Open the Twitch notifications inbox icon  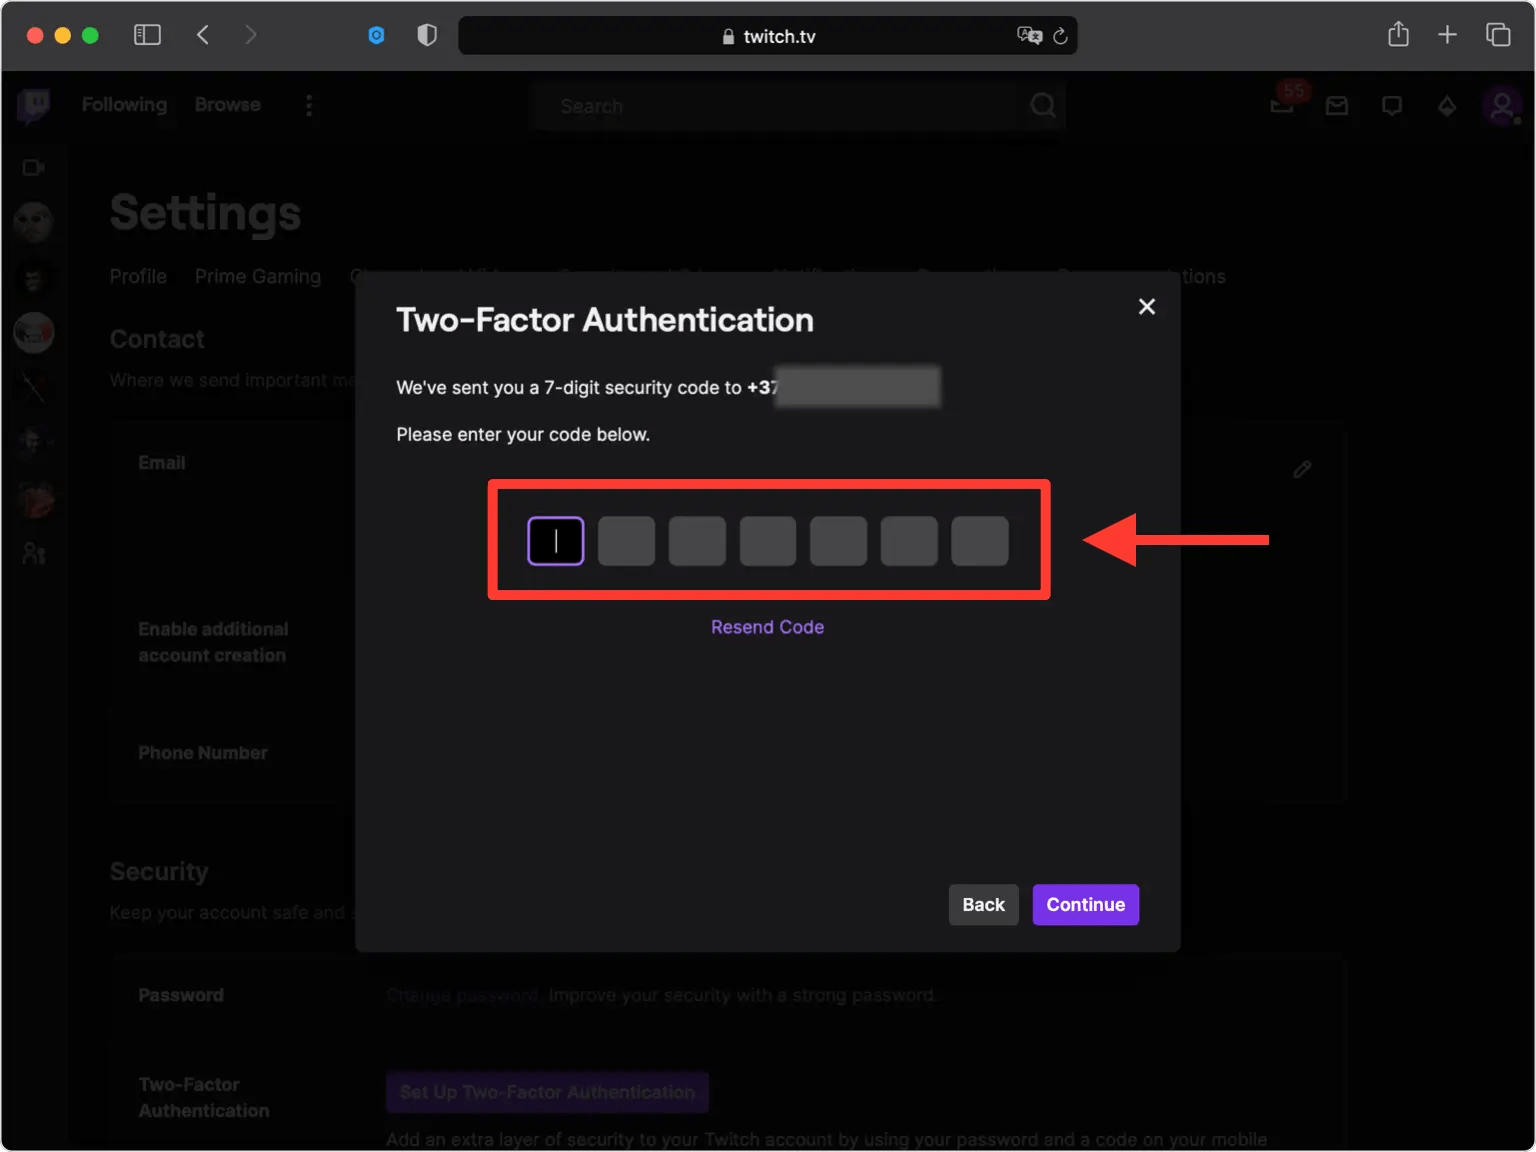[1283, 105]
